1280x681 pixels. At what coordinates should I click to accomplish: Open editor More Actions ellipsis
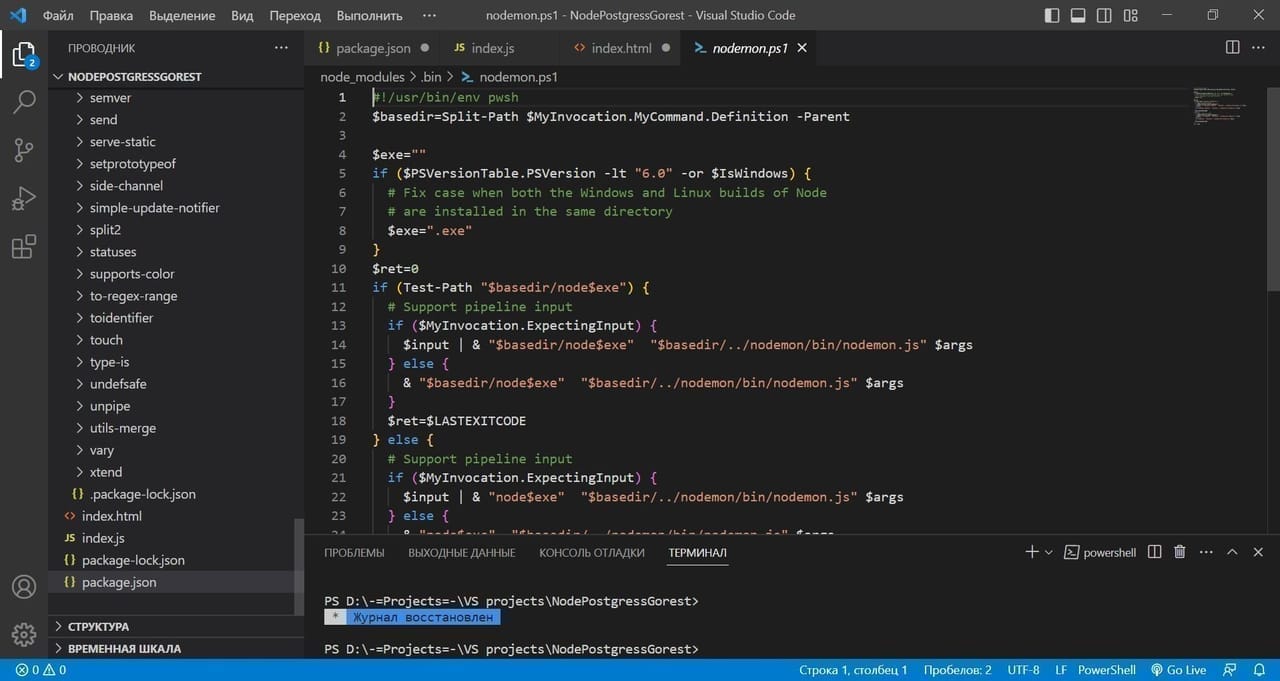click(1259, 48)
